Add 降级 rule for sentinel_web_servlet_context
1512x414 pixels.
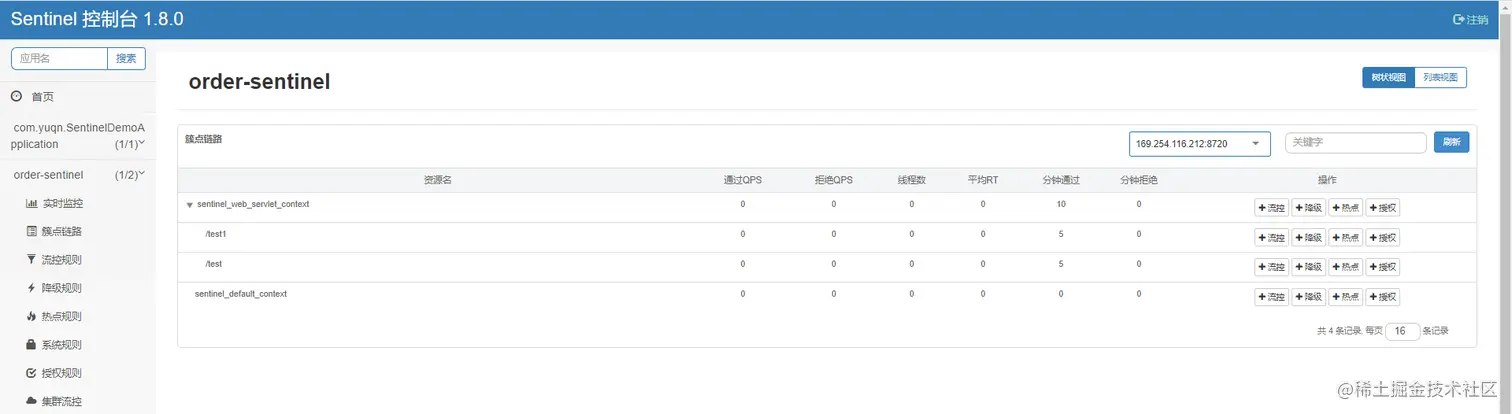[x=1308, y=208]
